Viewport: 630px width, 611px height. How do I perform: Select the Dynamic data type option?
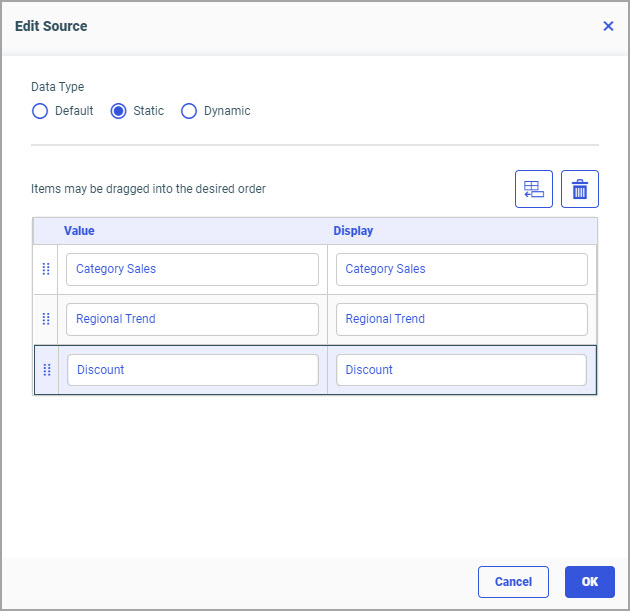coord(189,111)
